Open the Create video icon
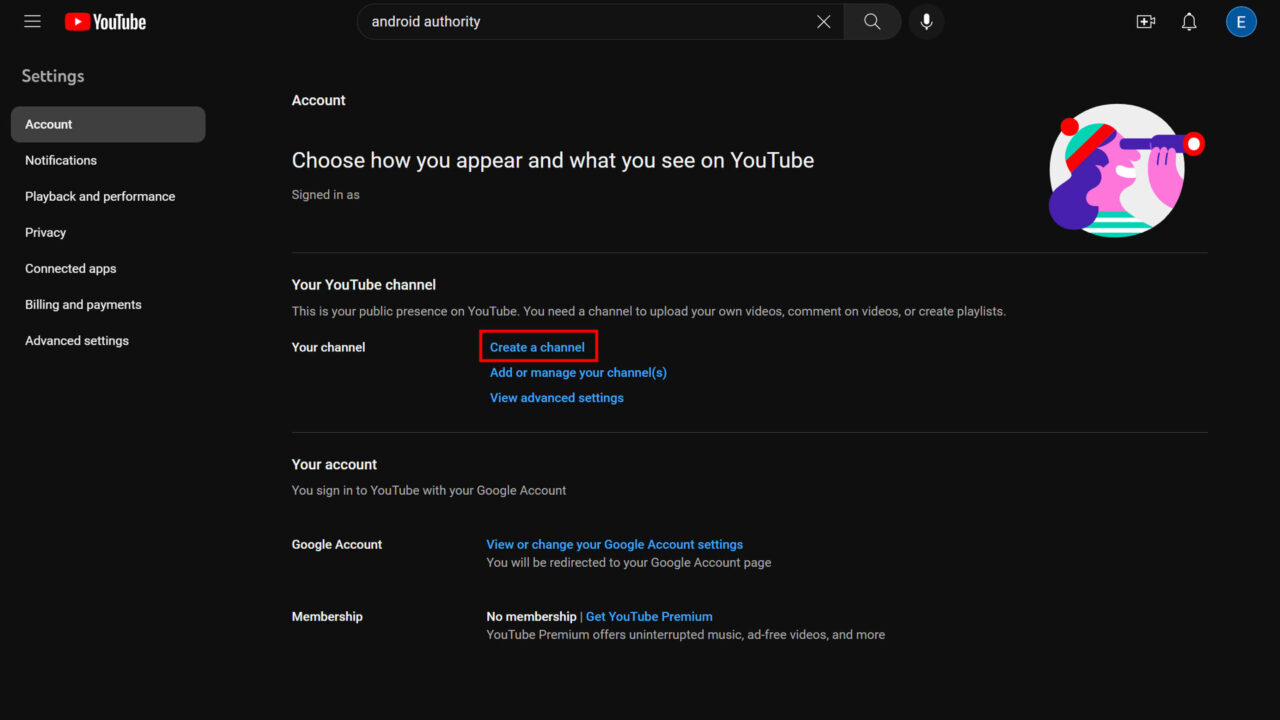The image size is (1280, 720). point(1146,22)
